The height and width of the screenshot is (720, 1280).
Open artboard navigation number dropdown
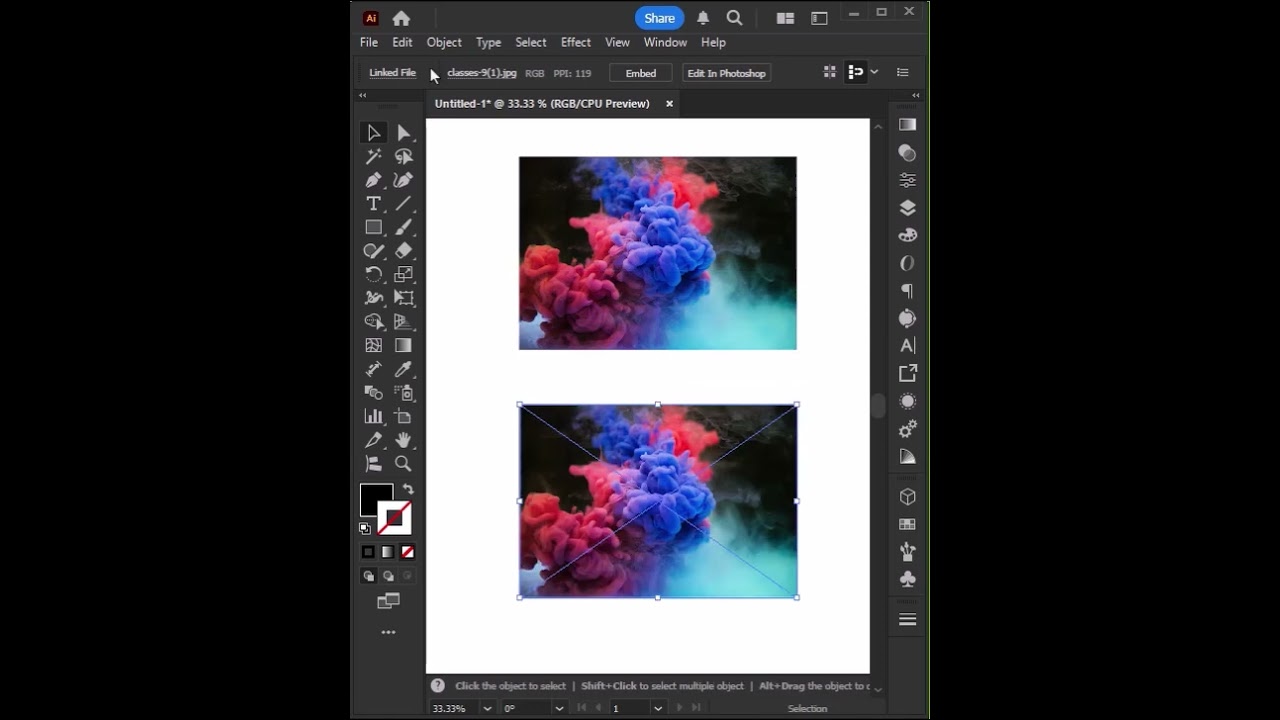(x=657, y=708)
